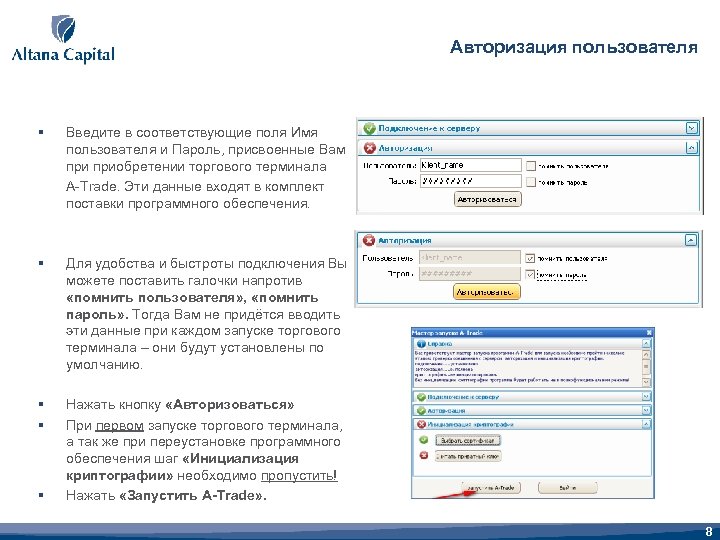Expand Авторизация section in wizard window
Viewport: 720px width, 540px height.
click(646, 411)
